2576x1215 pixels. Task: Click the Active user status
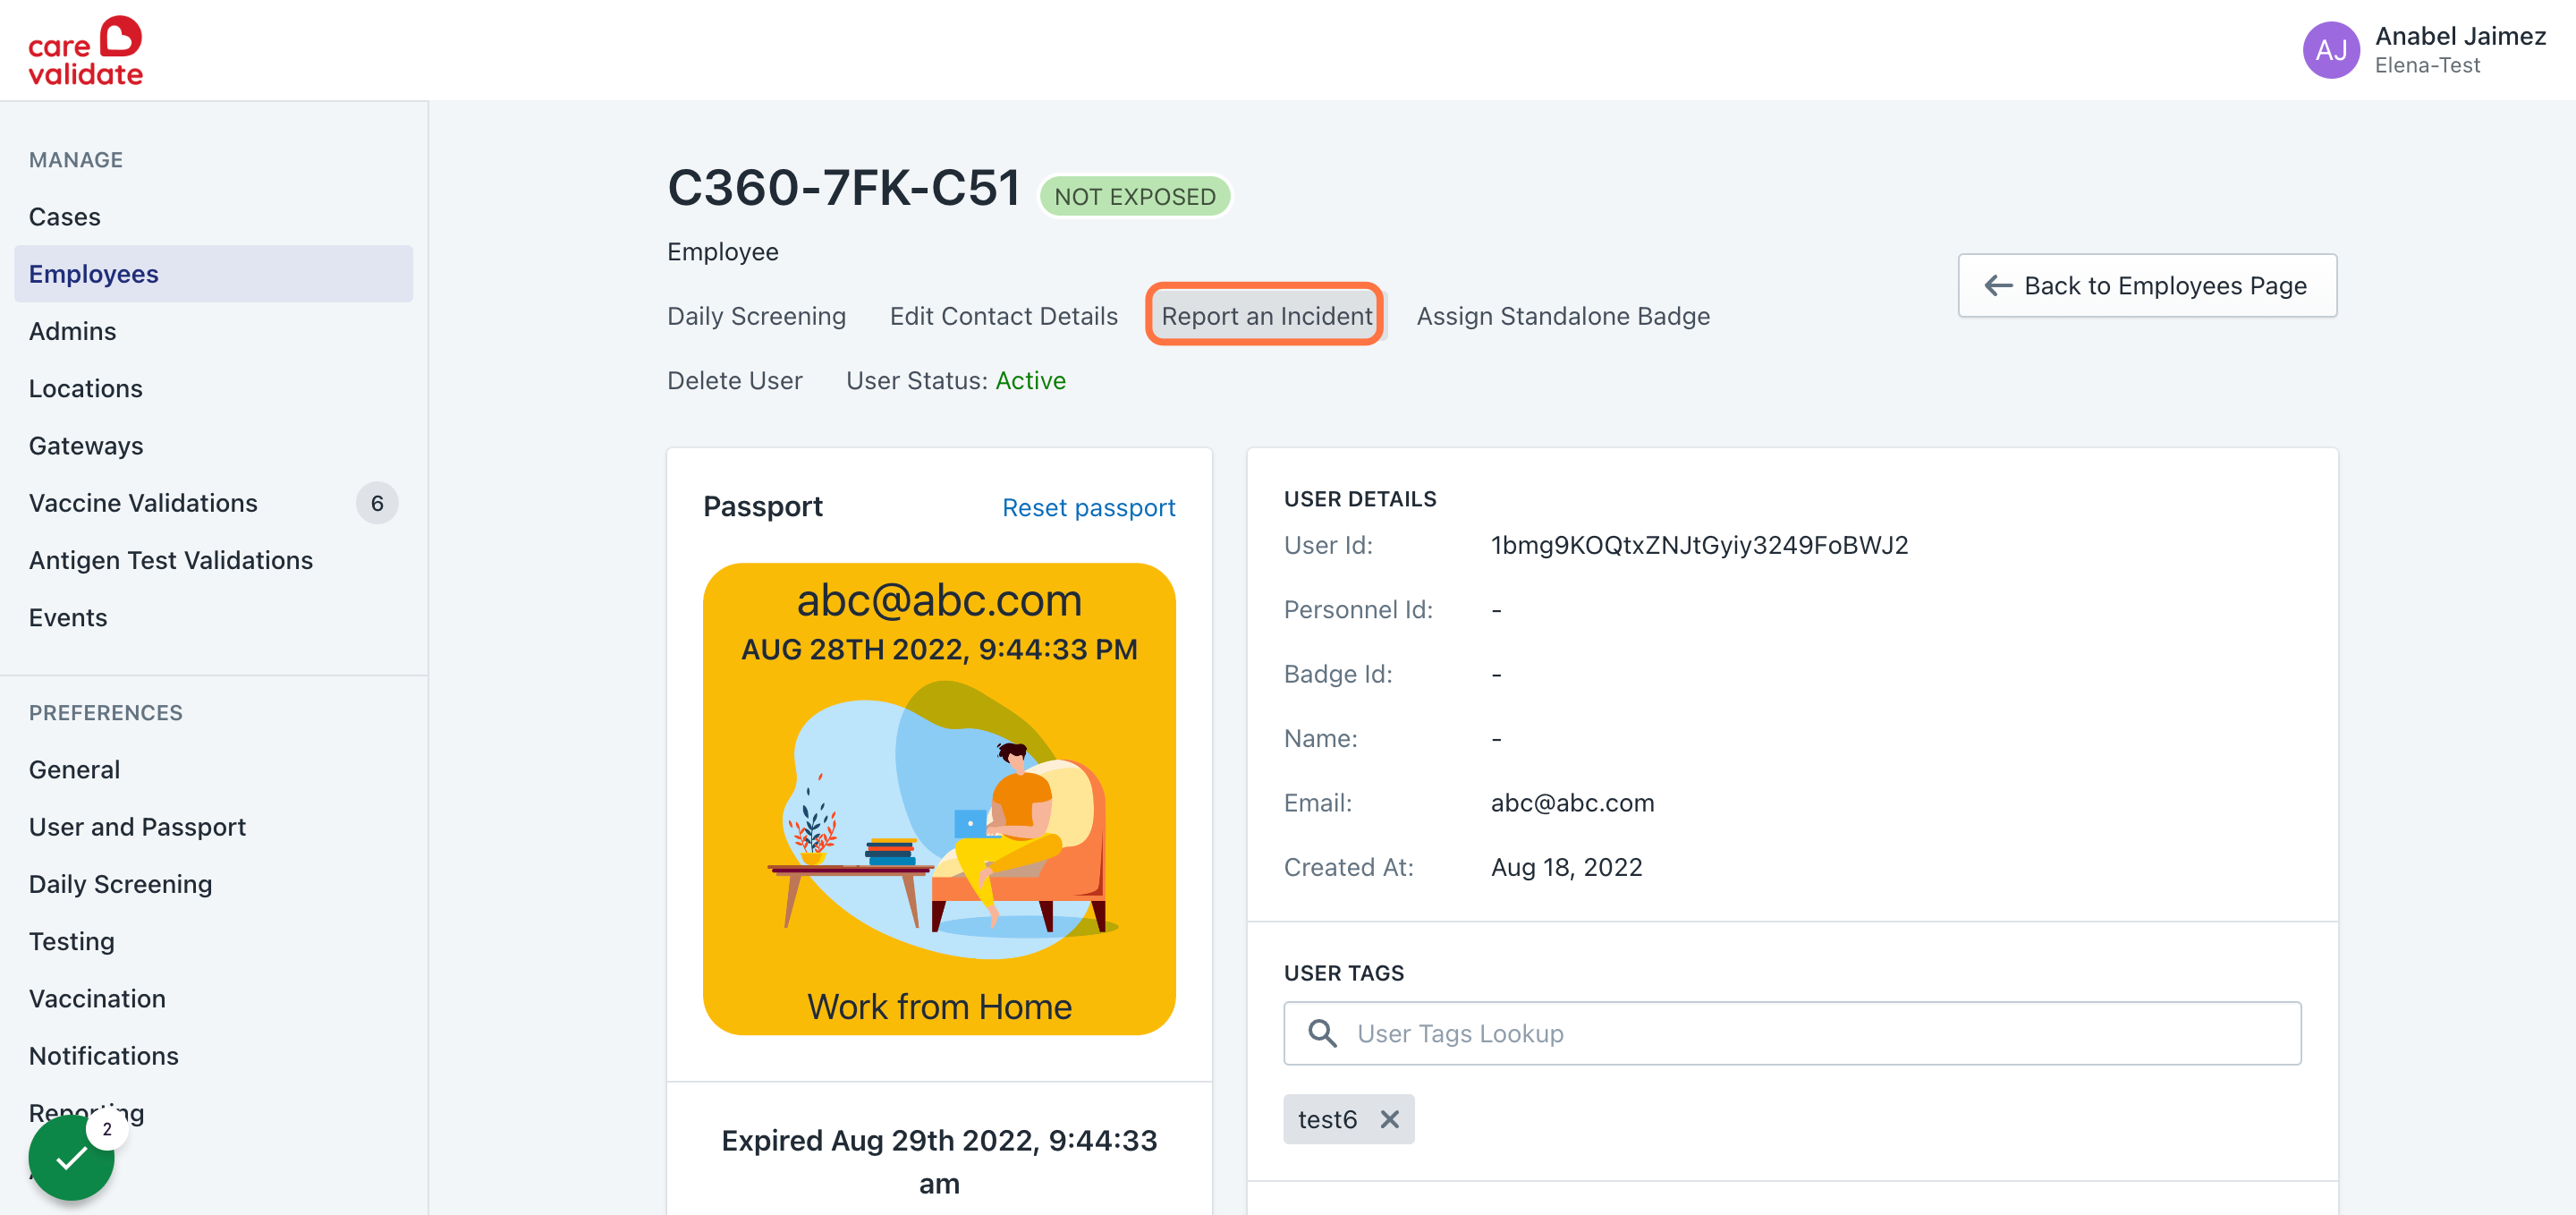pos(1030,381)
